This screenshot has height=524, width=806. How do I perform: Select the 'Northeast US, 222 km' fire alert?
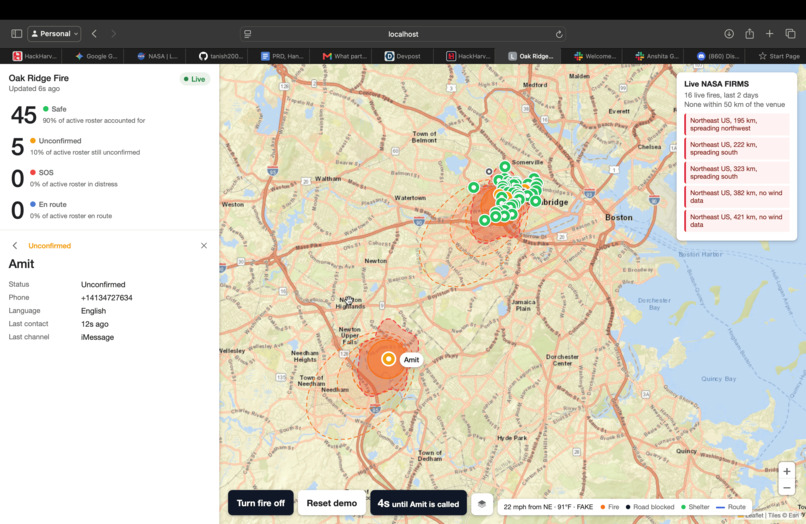pyautogui.click(x=737, y=149)
